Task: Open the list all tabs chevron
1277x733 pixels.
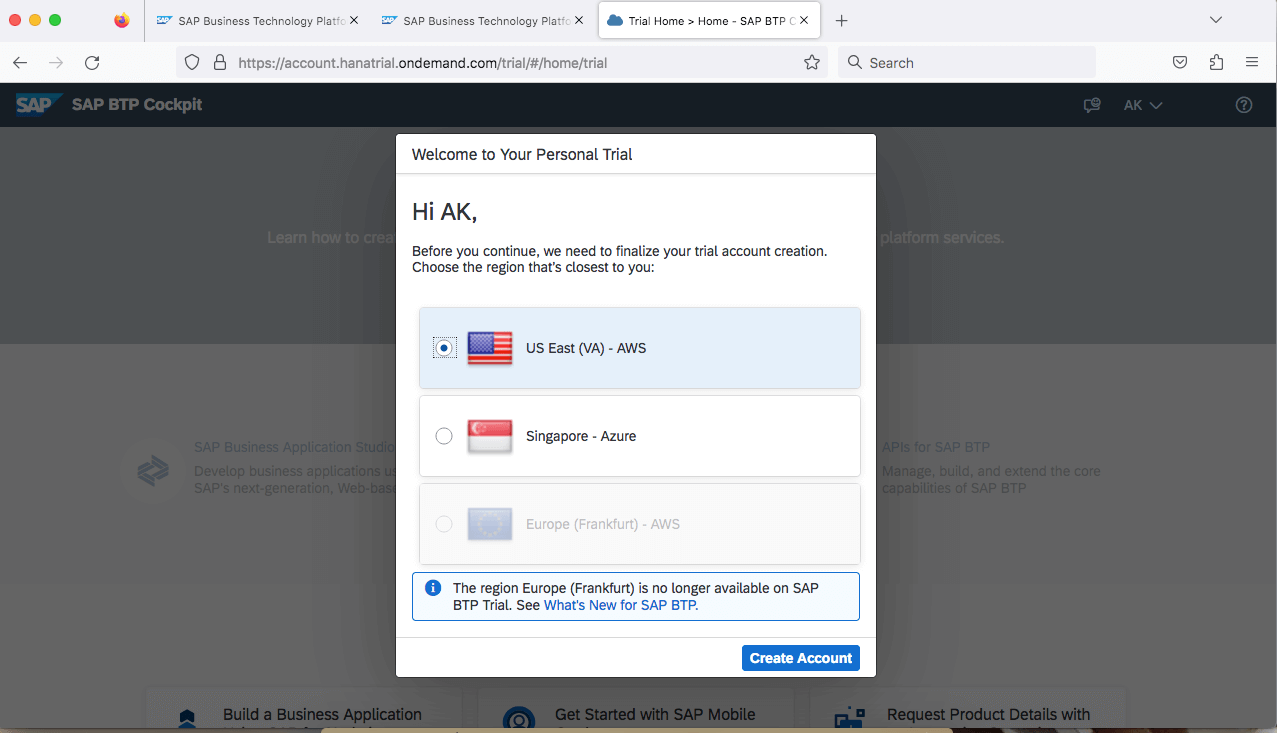Action: (1216, 20)
